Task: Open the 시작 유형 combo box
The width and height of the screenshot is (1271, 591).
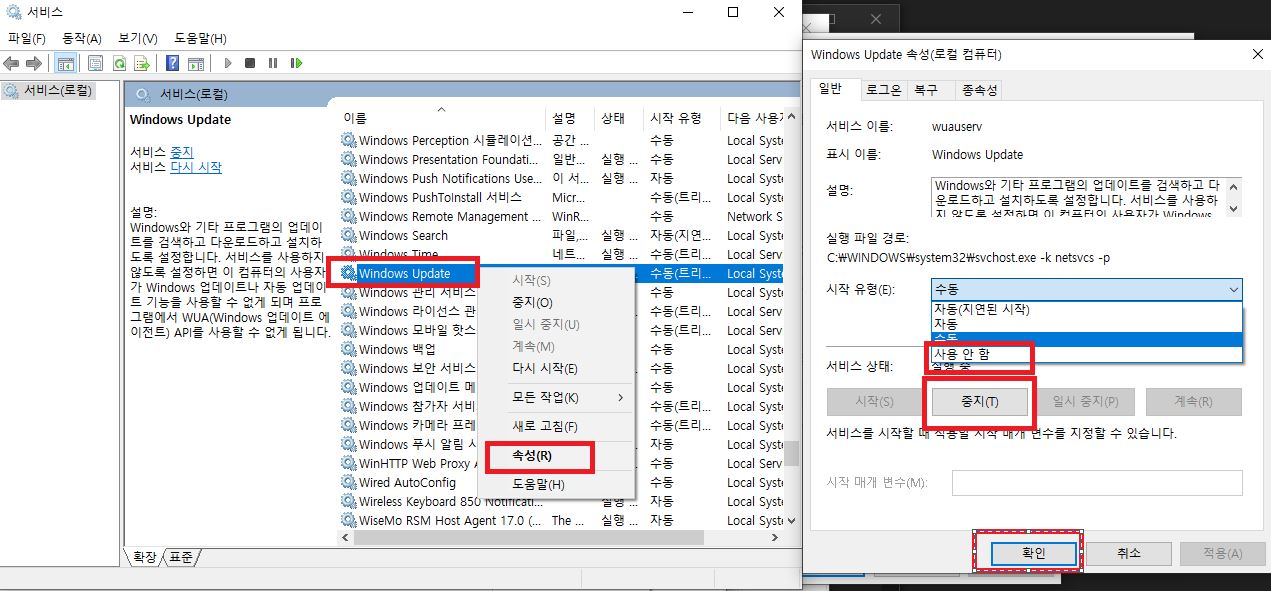Action: click(x=1086, y=290)
